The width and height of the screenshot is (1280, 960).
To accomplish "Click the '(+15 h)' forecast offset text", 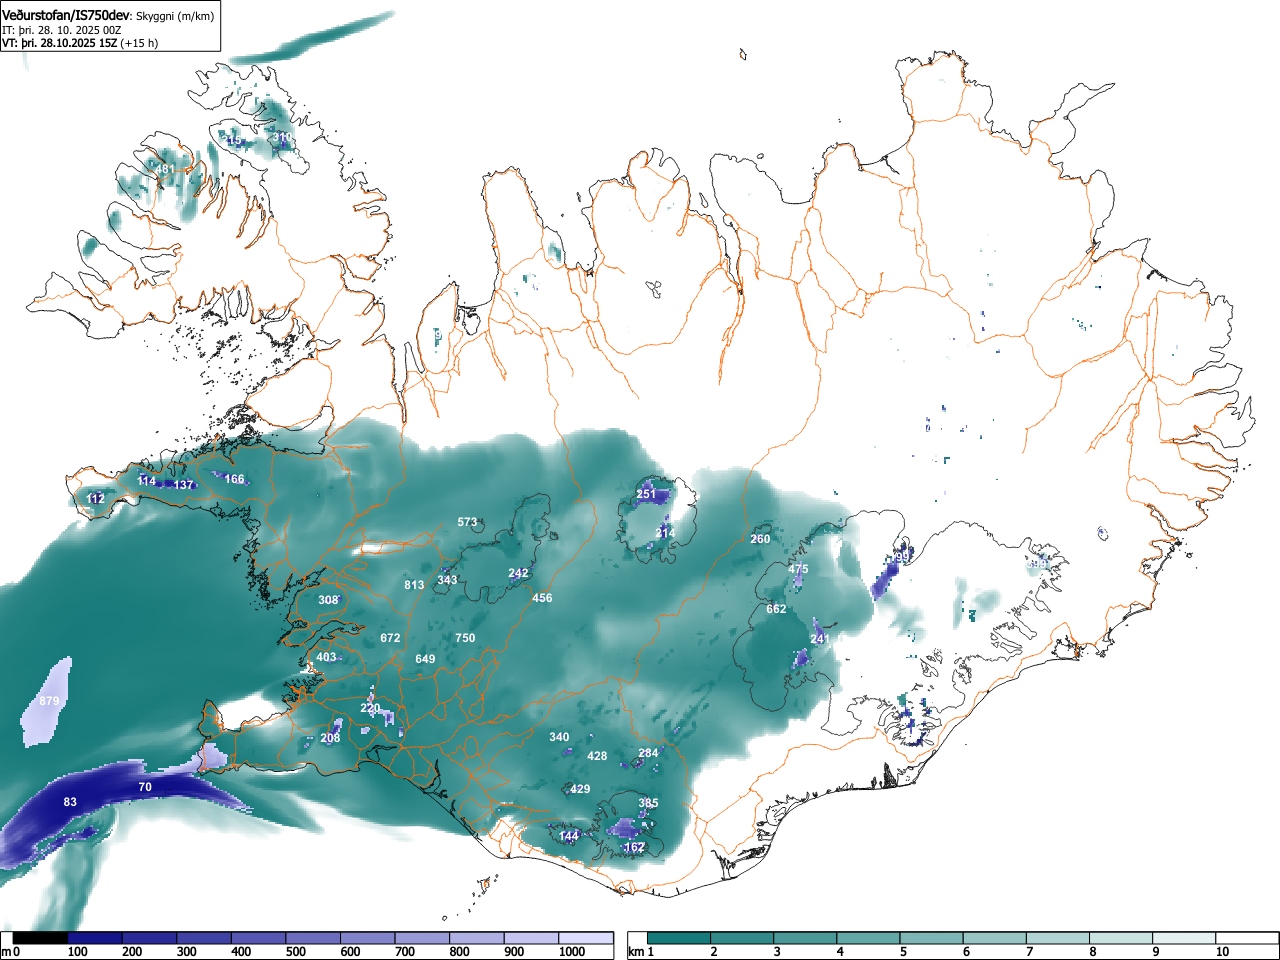I will coord(139,43).
